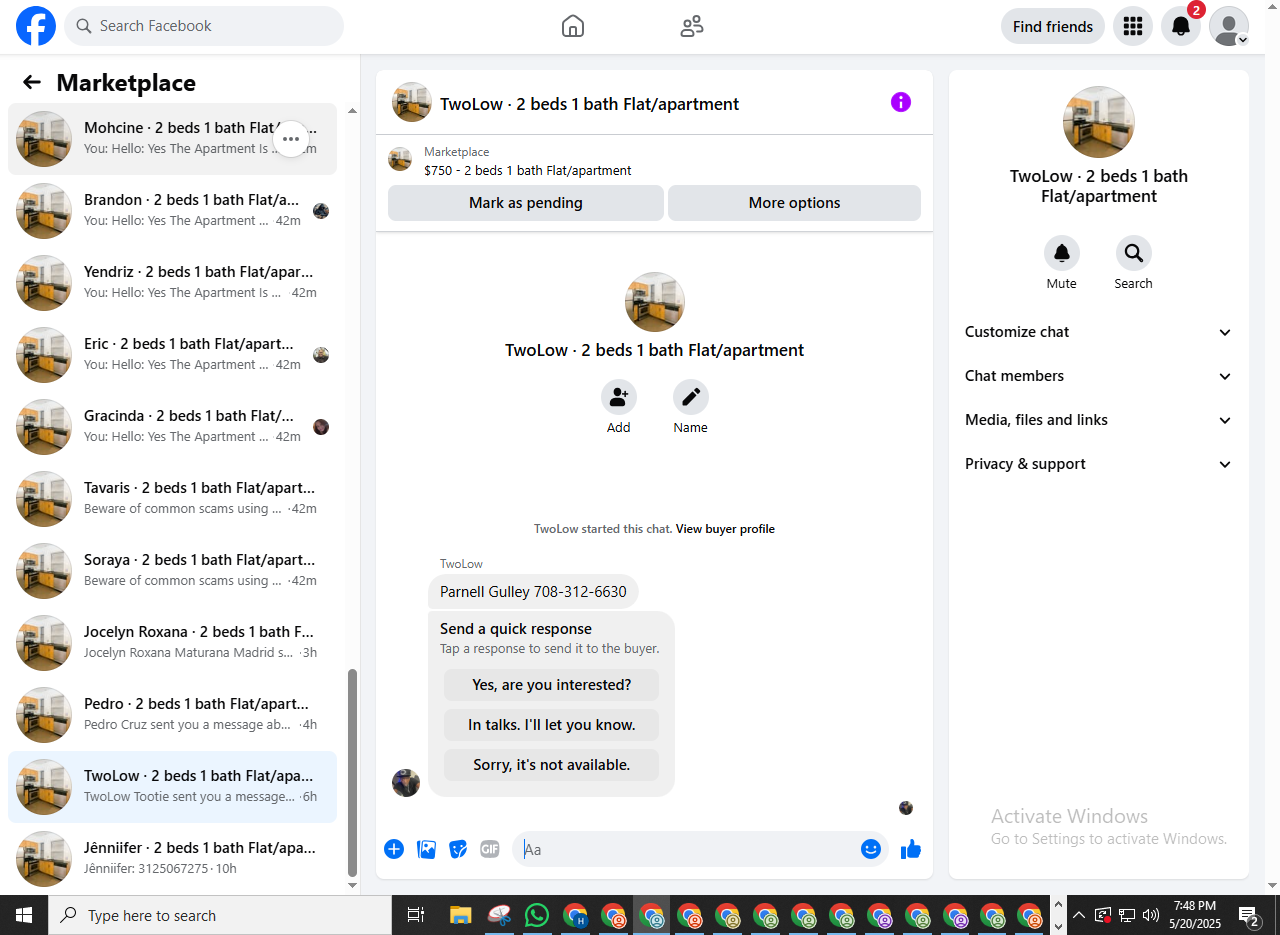Open the emoji picker smiley icon

(871, 849)
